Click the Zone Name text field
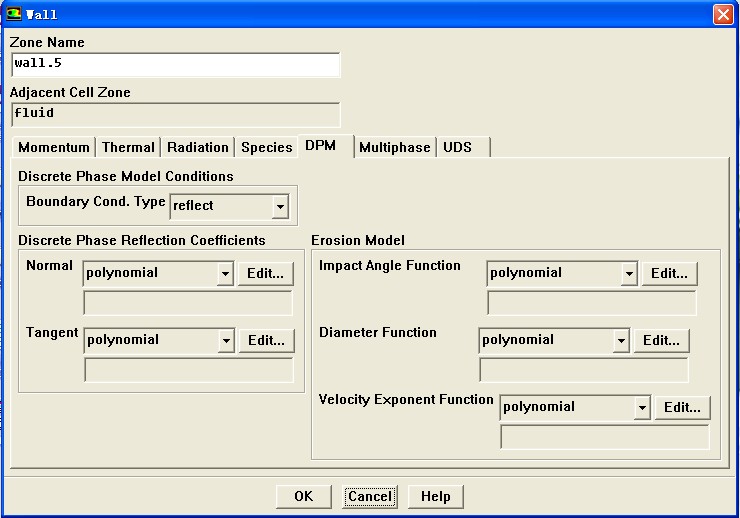 coord(175,65)
